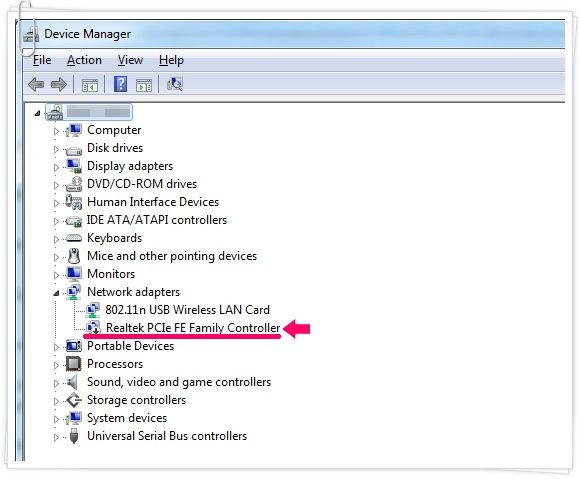The image size is (579, 479).
Task: Select the Monitors label
Action: pyautogui.click(x=111, y=274)
